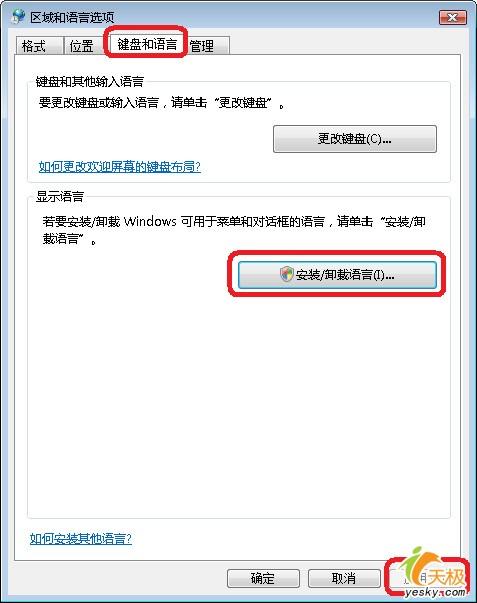Screen dimensions: 477x603
Task: Open the 位置 tab
Action: (84, 46)
